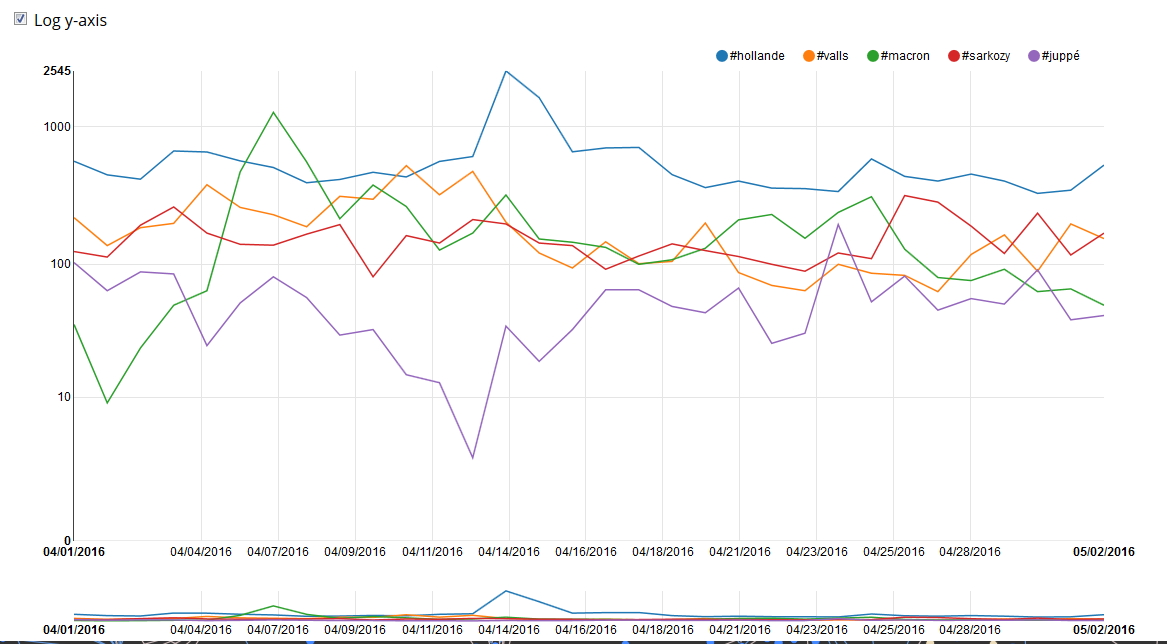Click main chart 05/02/2016 end date label
1167x644 pixels.
point(1104,552)
